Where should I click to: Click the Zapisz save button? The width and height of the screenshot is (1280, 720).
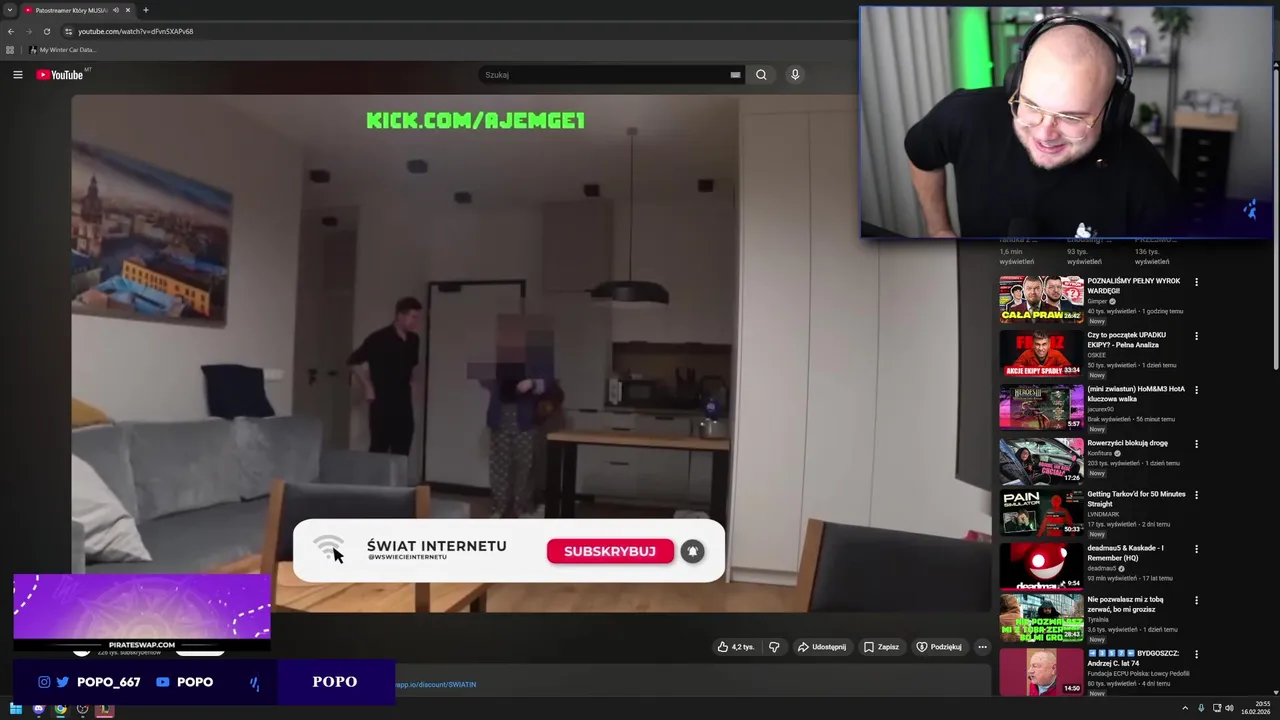[881, 647]
